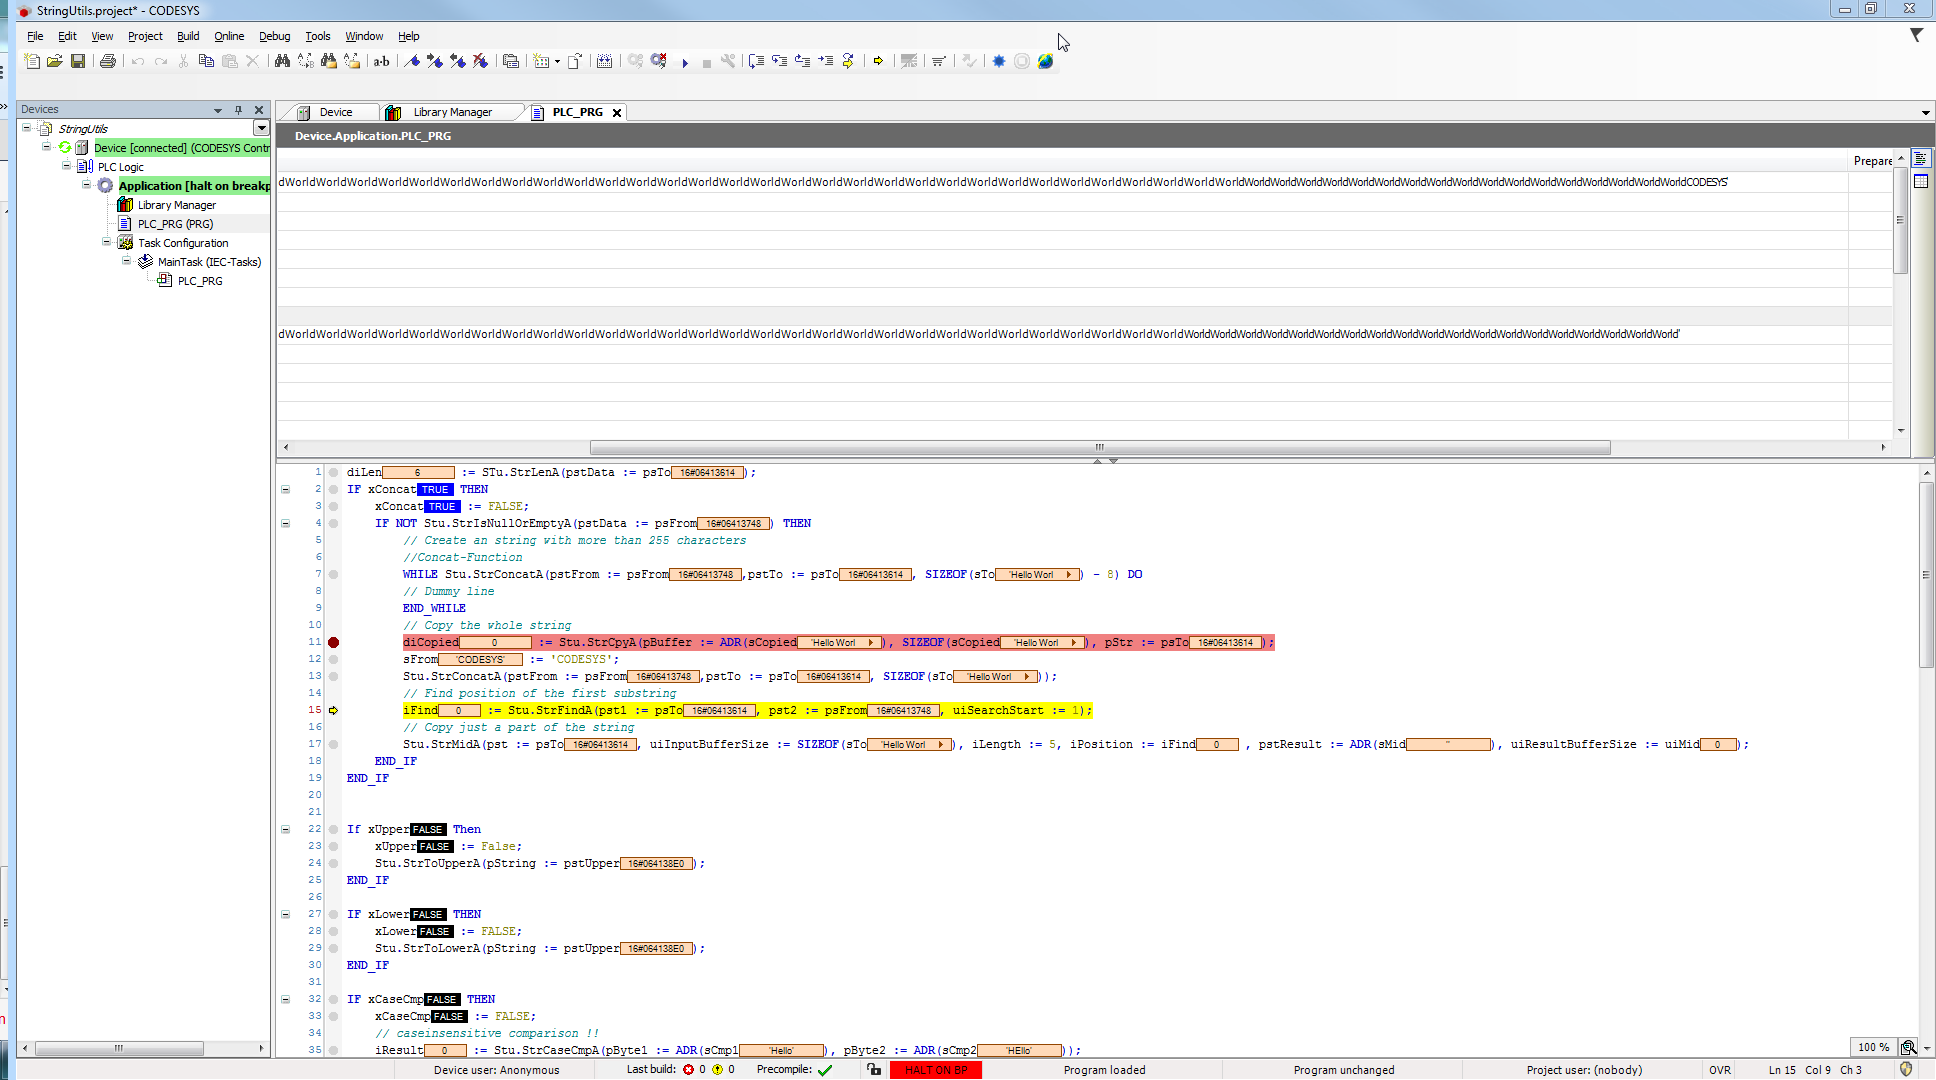This screenshot has height=1080, width=1936.
Task: Collapse the IF xUpper block on line 22
Action: [285, 829]
